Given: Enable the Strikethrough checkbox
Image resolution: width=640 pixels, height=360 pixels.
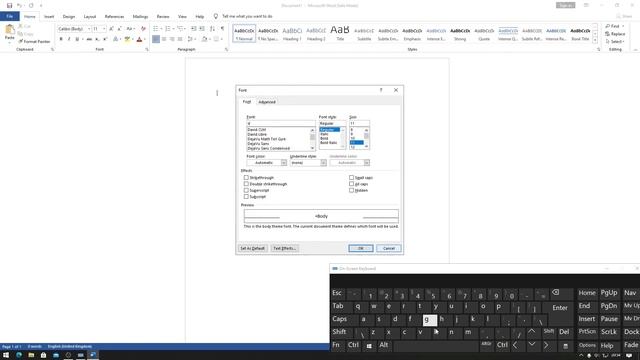Looking at the screenshot, I should [x=246, y=178].
